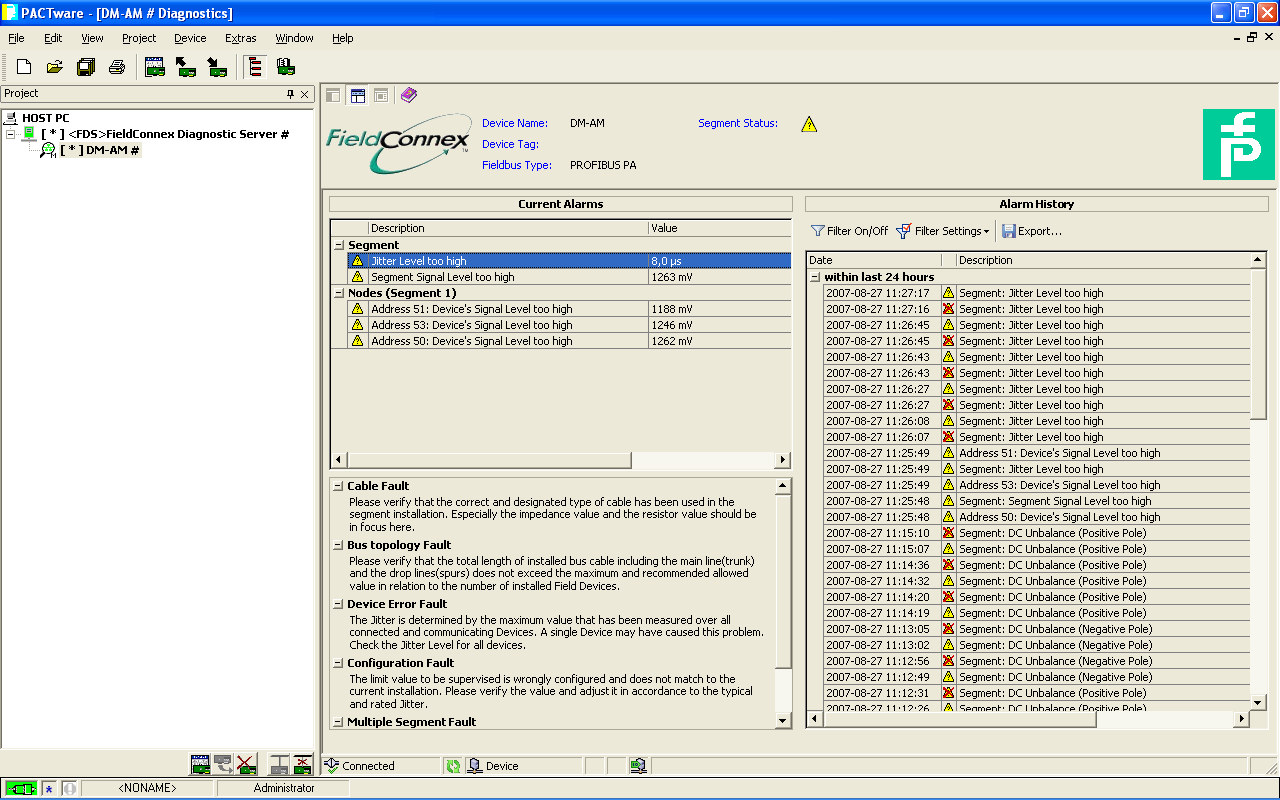Click the Print toolbar icon
The image size is (1280, 800).
pos(117,67)
